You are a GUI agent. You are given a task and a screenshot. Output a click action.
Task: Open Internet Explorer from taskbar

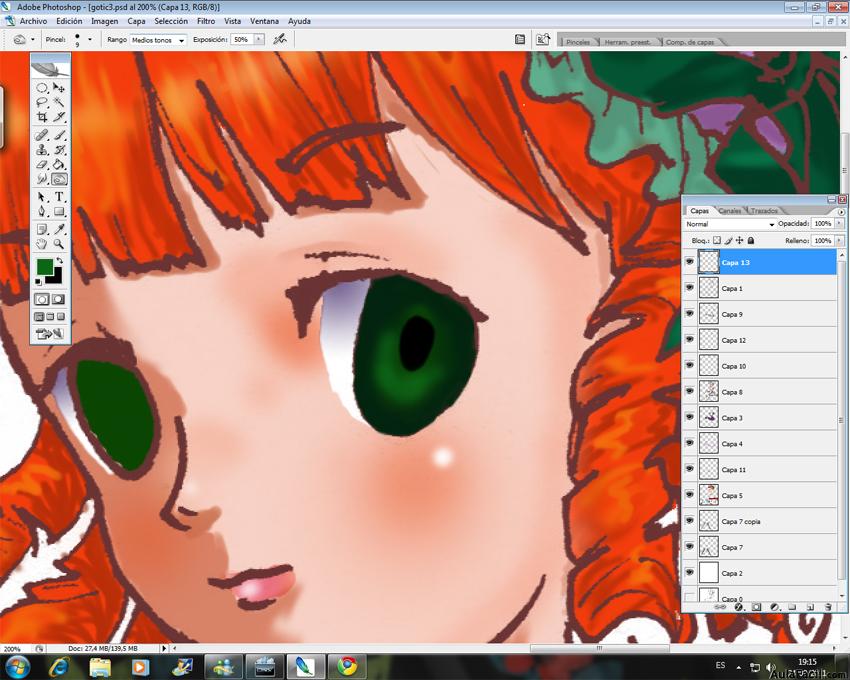pos(59,666)
